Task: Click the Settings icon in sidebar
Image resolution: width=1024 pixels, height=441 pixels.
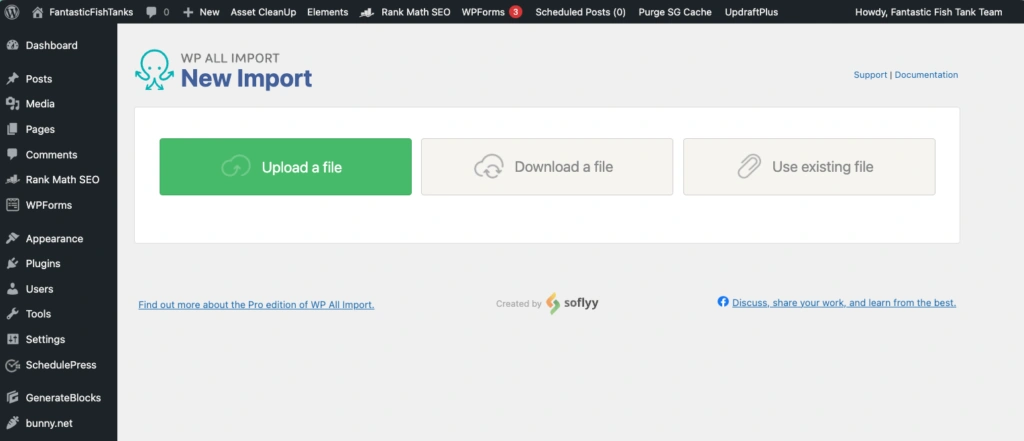Action: tap(12, 340)
